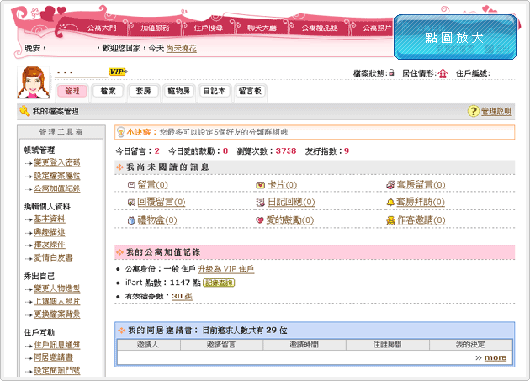Click the 回覆留言(0) link text
The height and width of the screenshot is (381, 530).
[x=161, y=202]
